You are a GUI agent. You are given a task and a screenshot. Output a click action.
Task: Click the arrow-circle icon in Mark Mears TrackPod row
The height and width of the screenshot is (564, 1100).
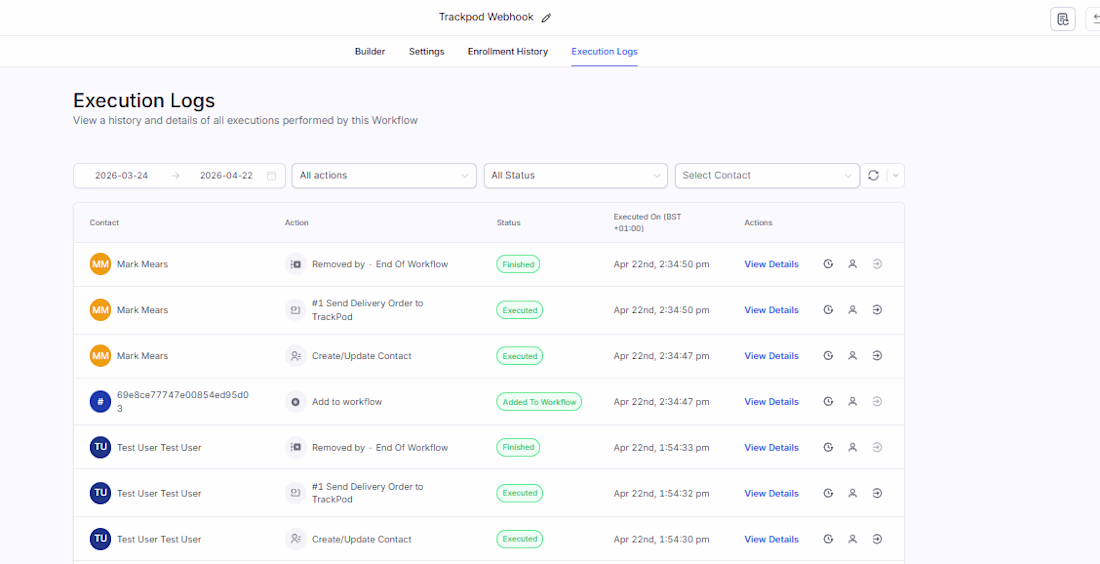pos(877,310)
